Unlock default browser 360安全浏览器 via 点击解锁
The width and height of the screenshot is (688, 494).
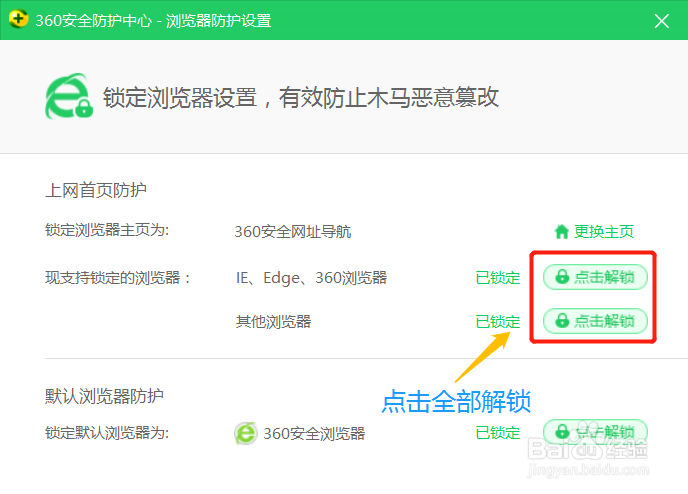pos(595,432)
